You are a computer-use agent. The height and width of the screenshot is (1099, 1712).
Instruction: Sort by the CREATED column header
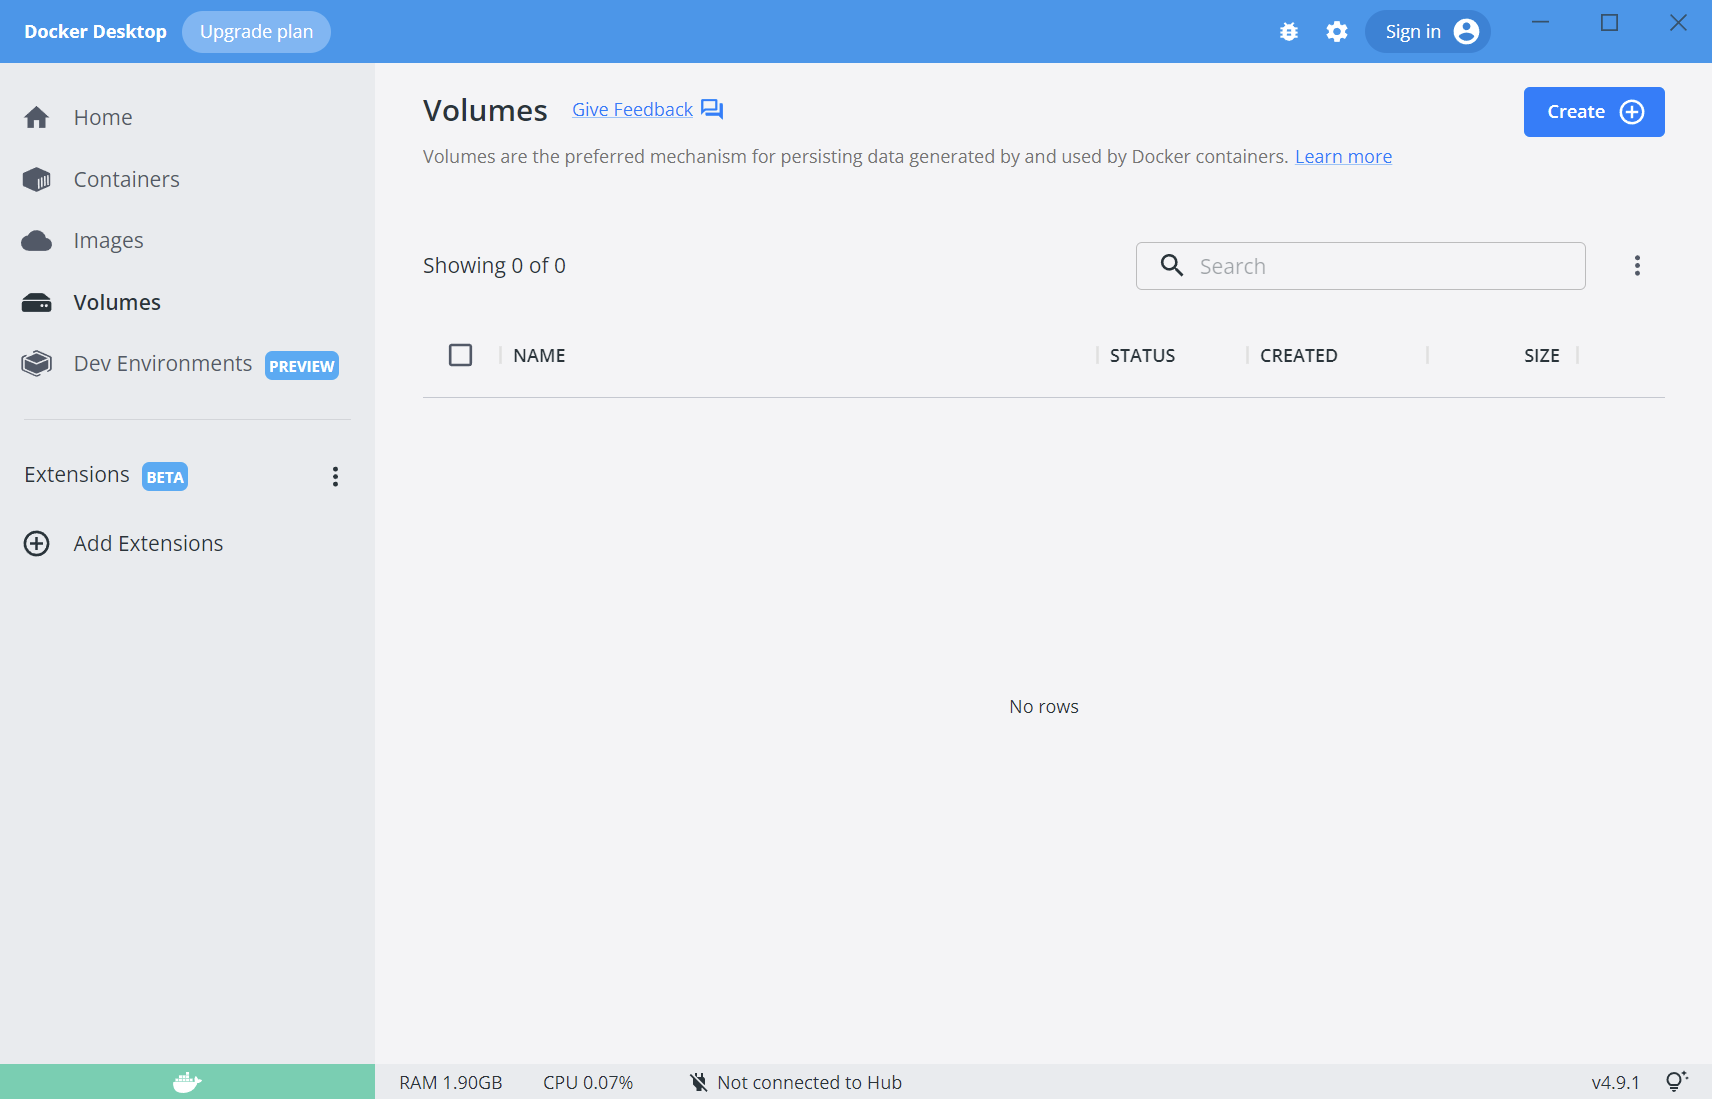1299,355
